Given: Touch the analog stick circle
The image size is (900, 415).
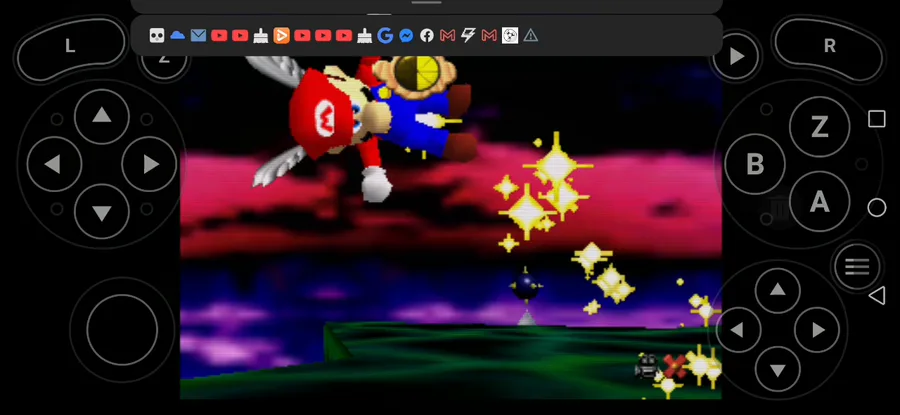Looking at the screenshot, I should click(x=122, y=329).
